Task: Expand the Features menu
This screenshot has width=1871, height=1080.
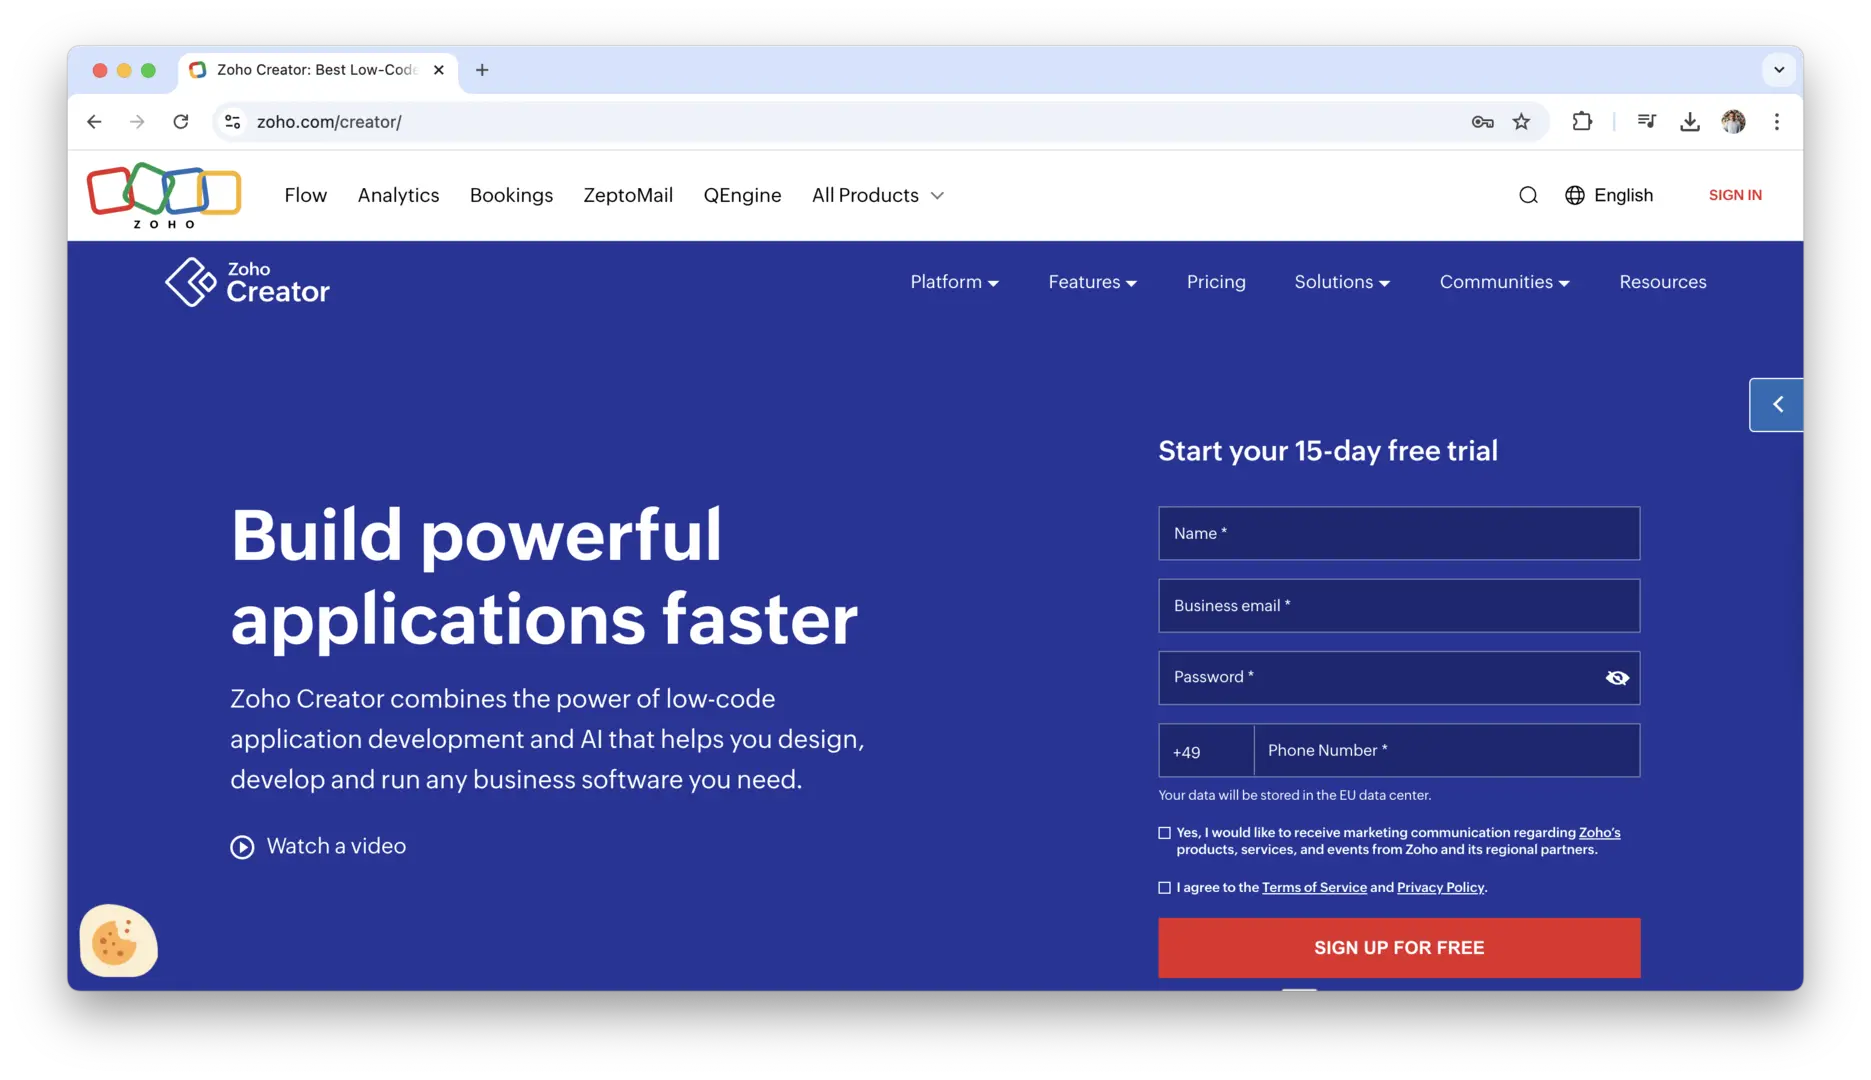Action: pos(1092,282)
